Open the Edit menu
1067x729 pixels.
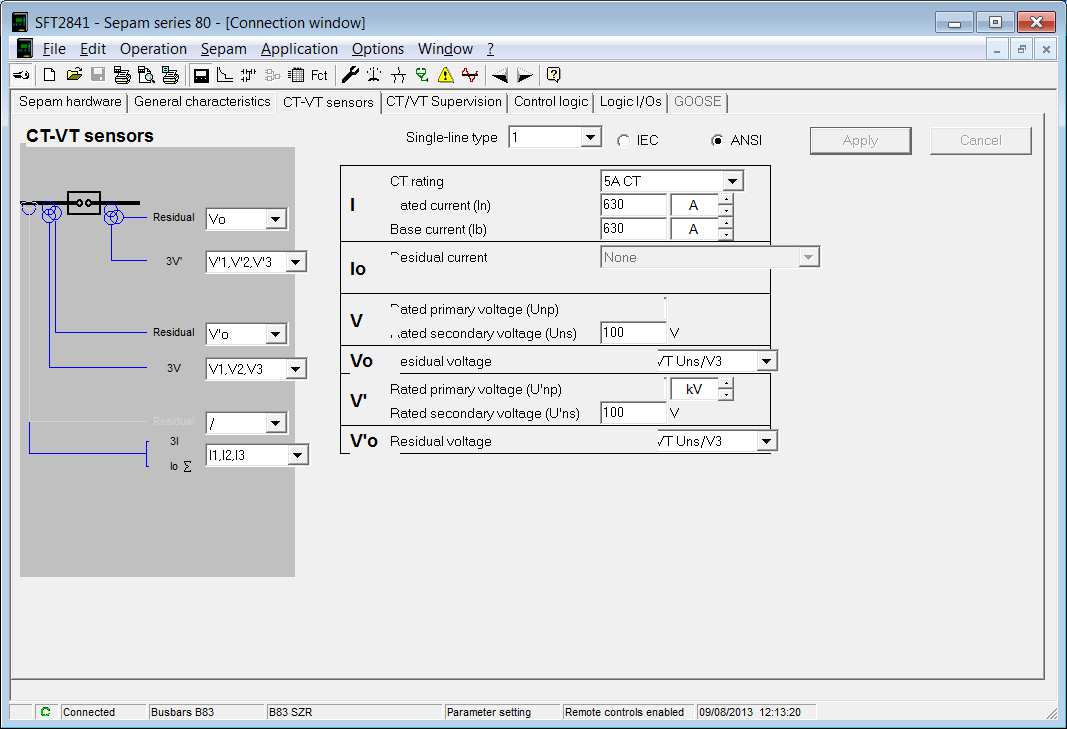93,49
